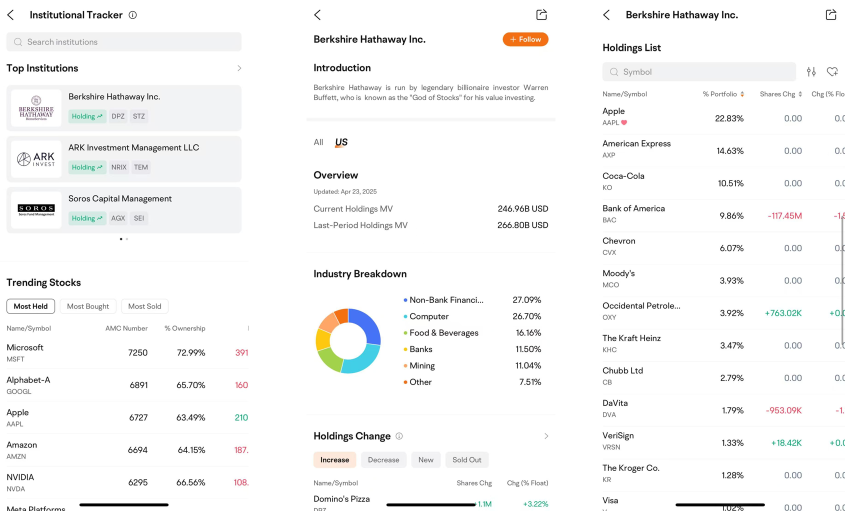Toggle AAPL favorite heart icon
850x511 pixels.
(624, 123)
